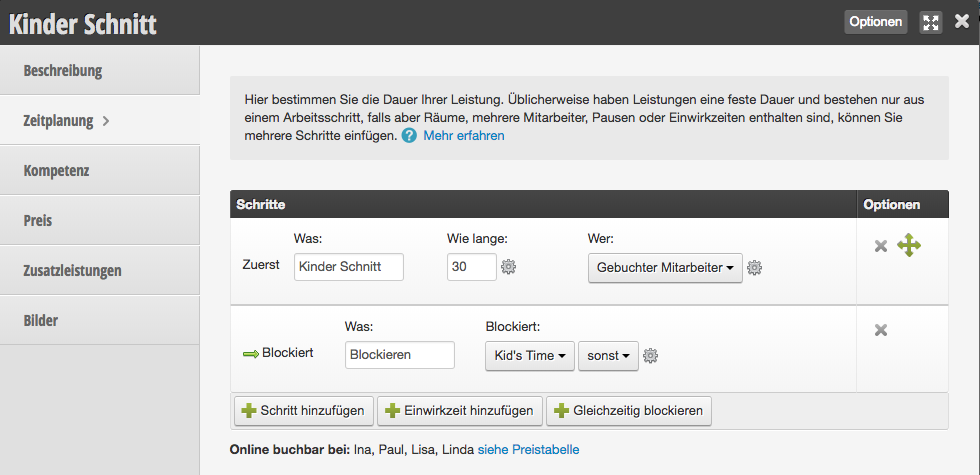Click the Wie lange field showing 30
980x475 pixels.
point(472,267)
